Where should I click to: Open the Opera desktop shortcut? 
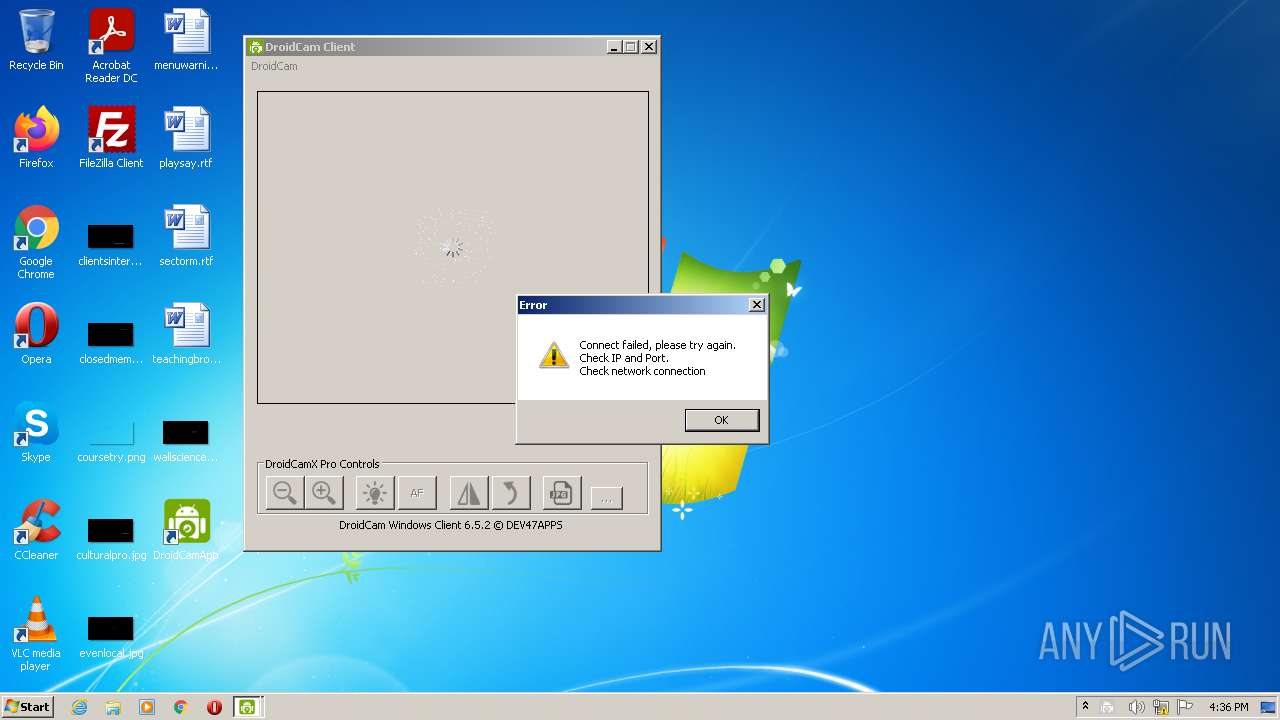tap(36, 334)
